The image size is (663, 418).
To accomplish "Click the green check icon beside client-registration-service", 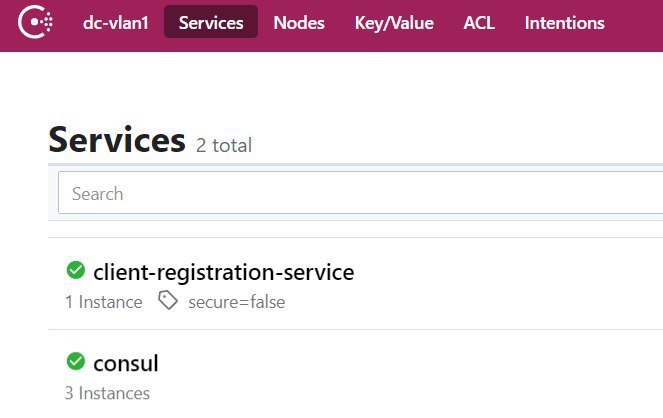I will [x=76, y=270].
